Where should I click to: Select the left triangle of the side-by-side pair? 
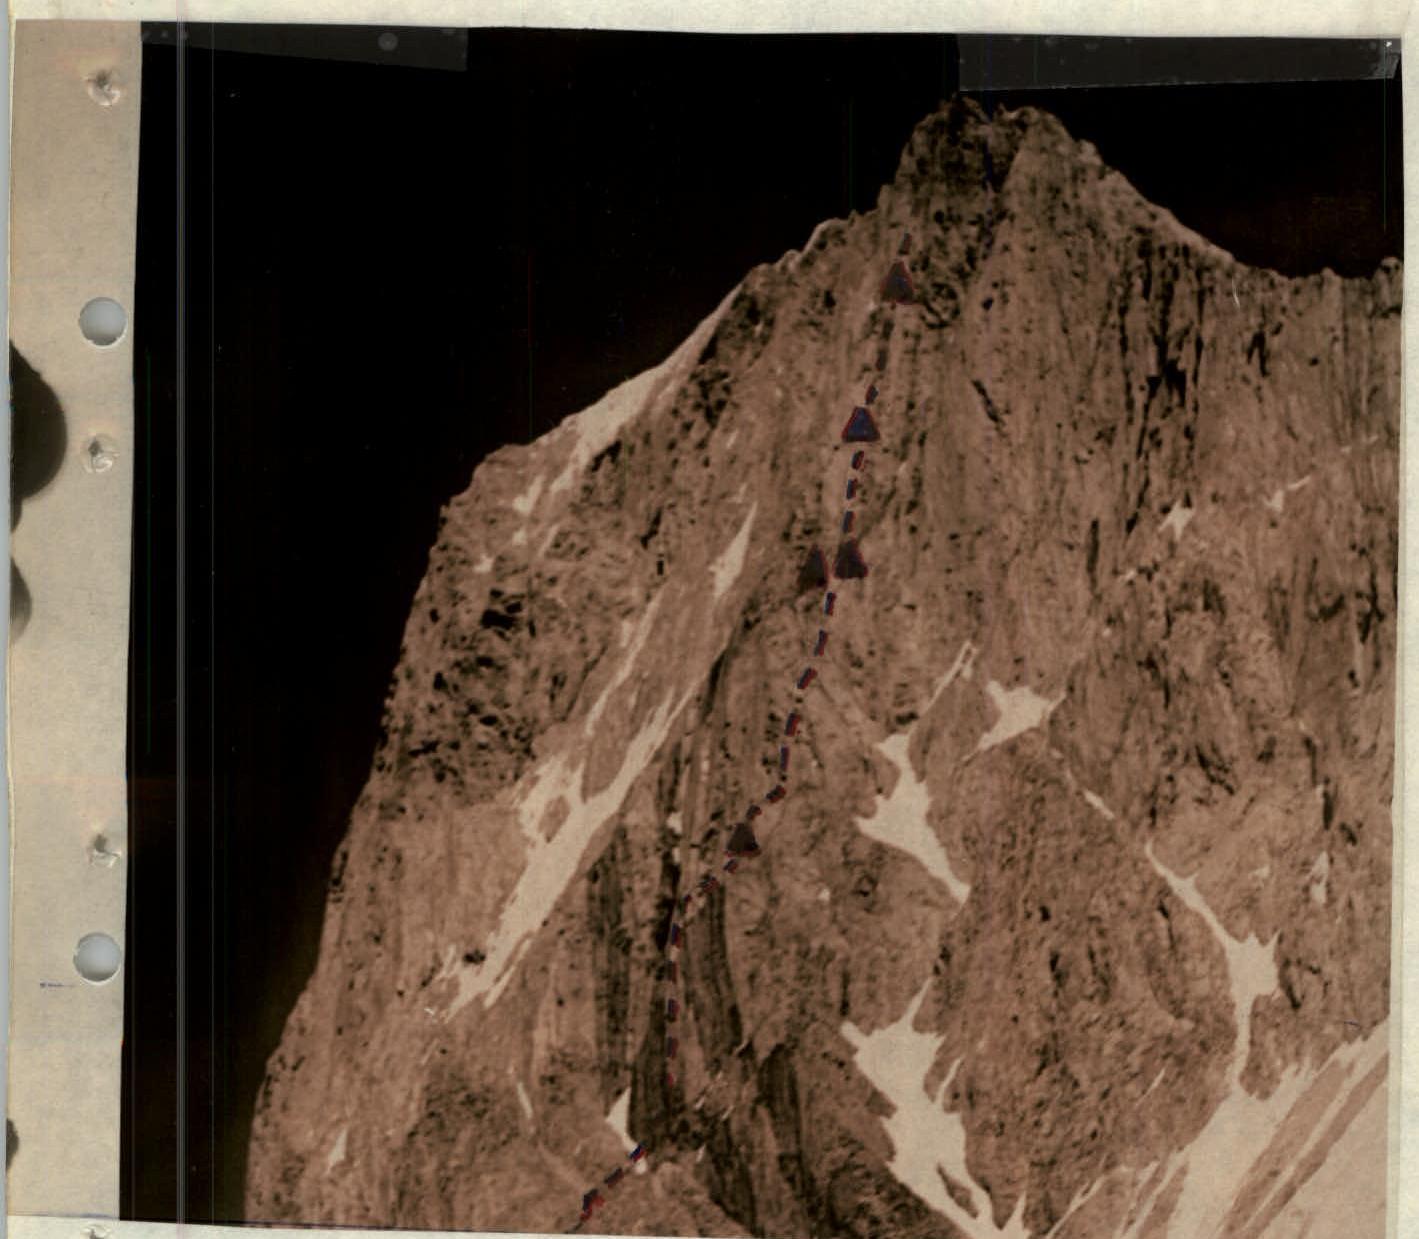point(815,567)
